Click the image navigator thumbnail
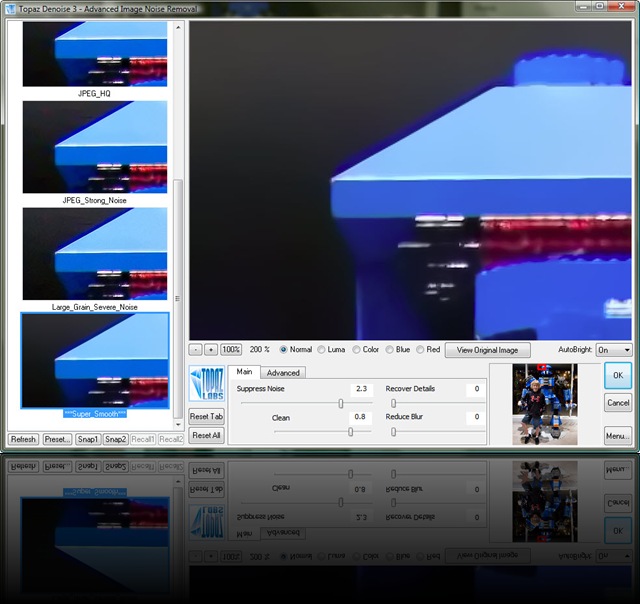This screenshot has height=604, width=640. tap(545, 404)
